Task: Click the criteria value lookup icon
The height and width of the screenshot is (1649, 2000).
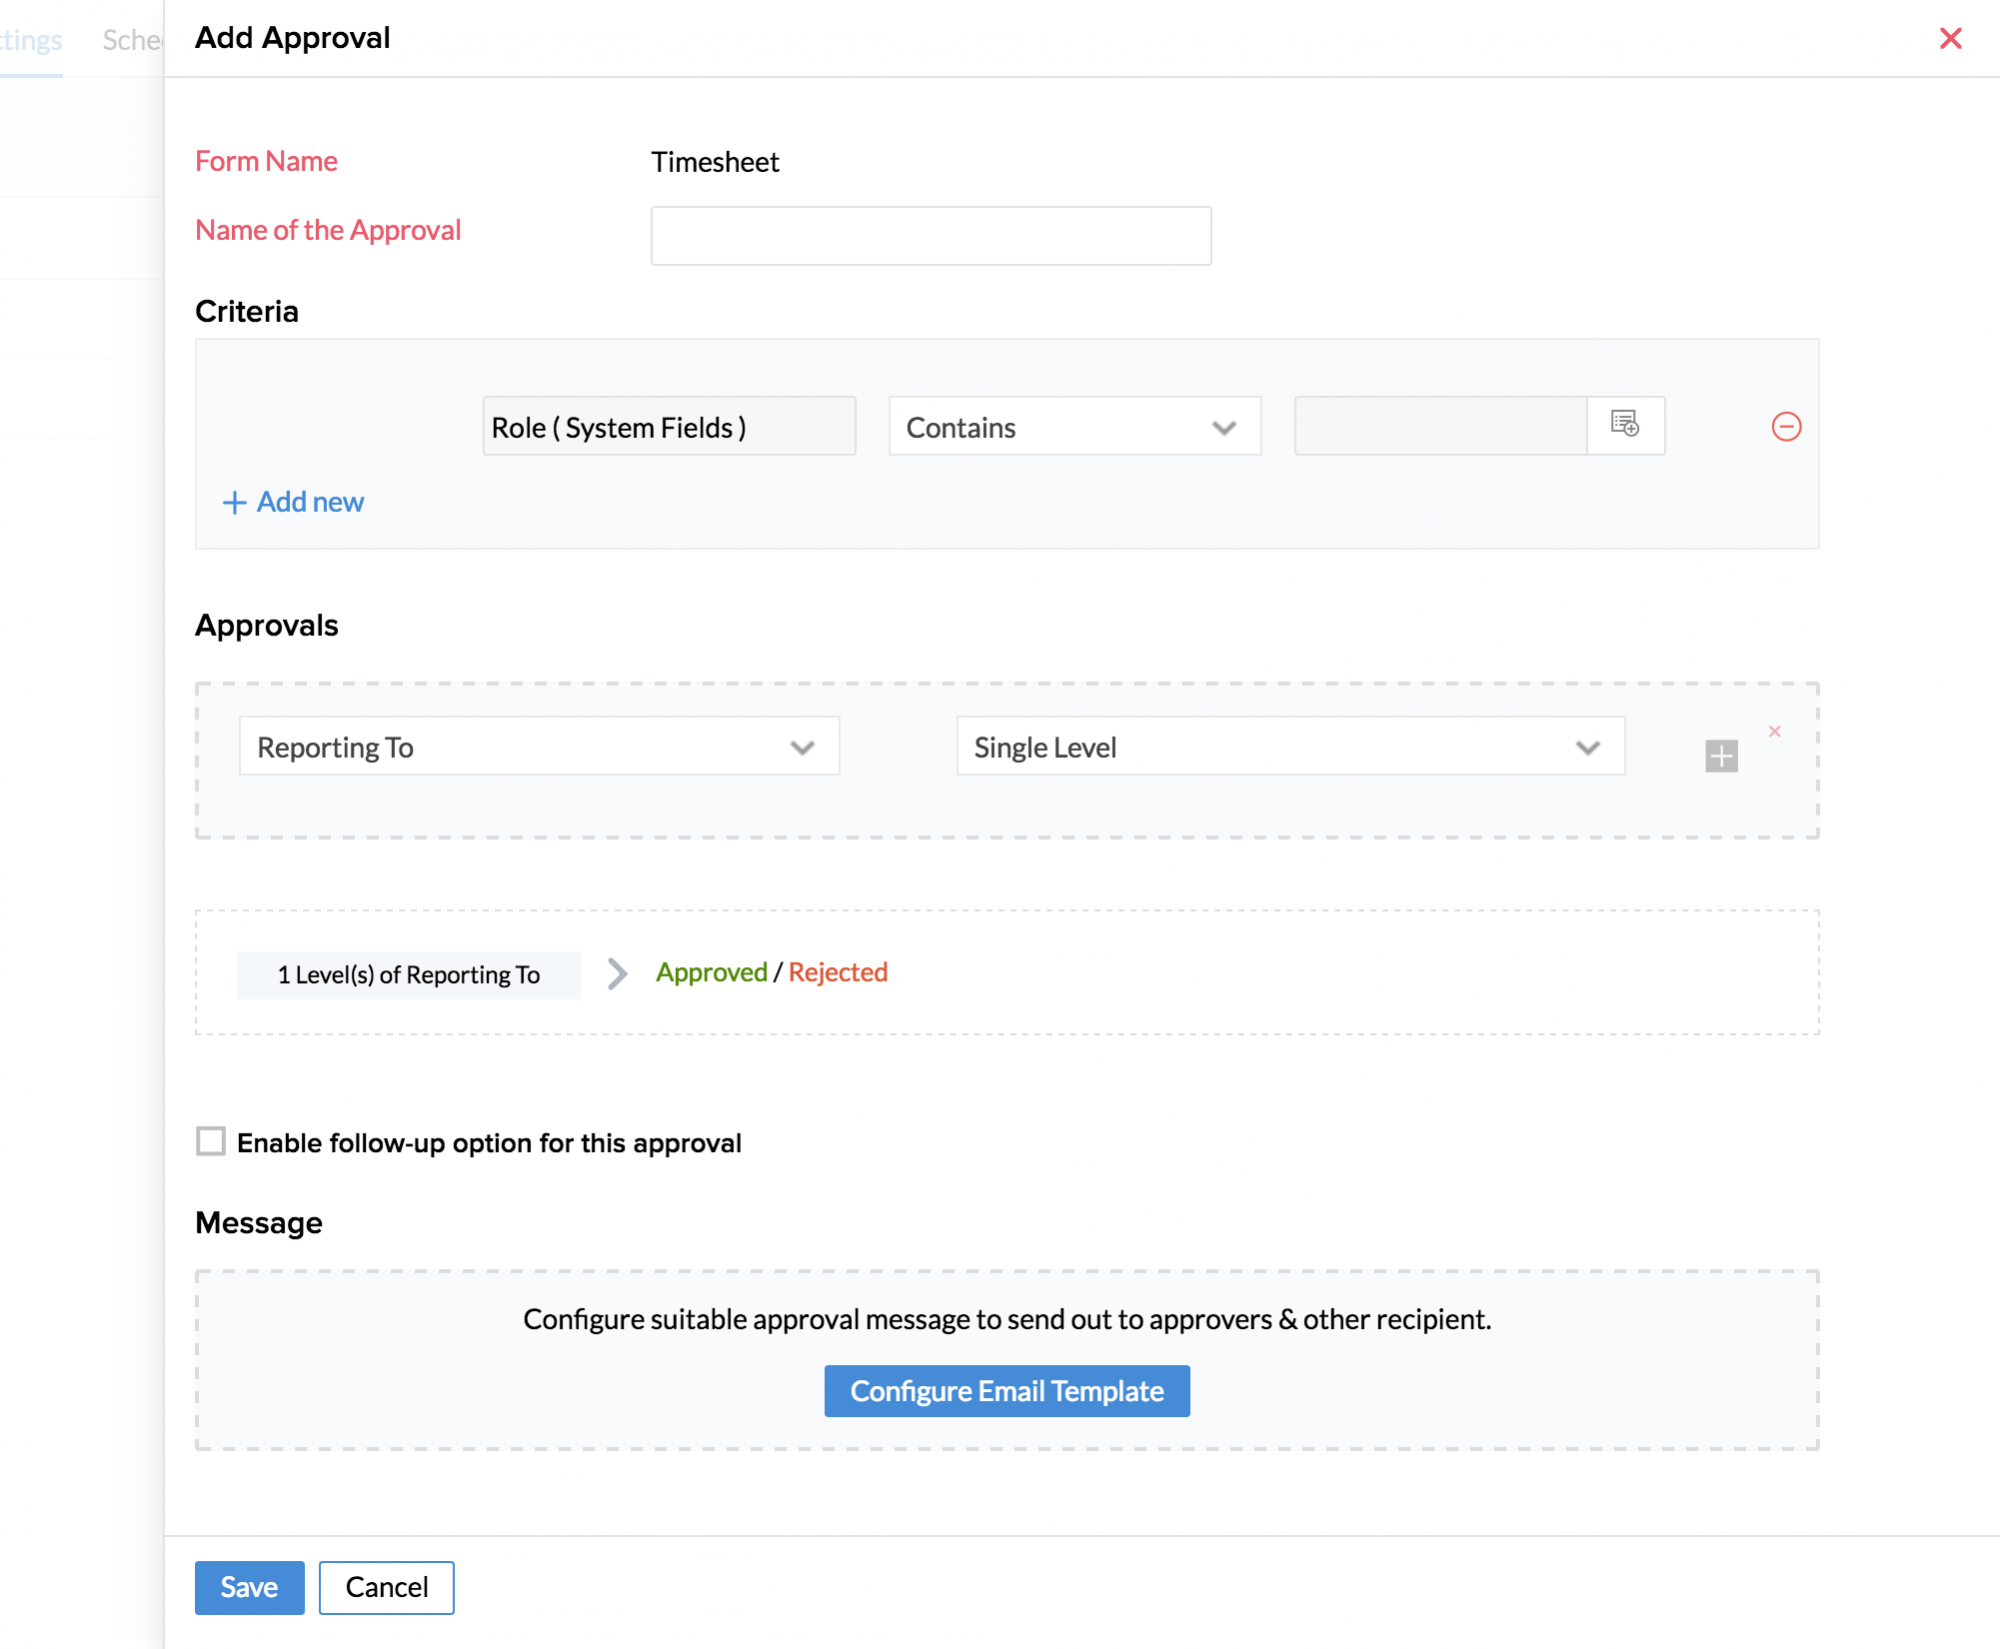Action: (x=1625, y=425)
